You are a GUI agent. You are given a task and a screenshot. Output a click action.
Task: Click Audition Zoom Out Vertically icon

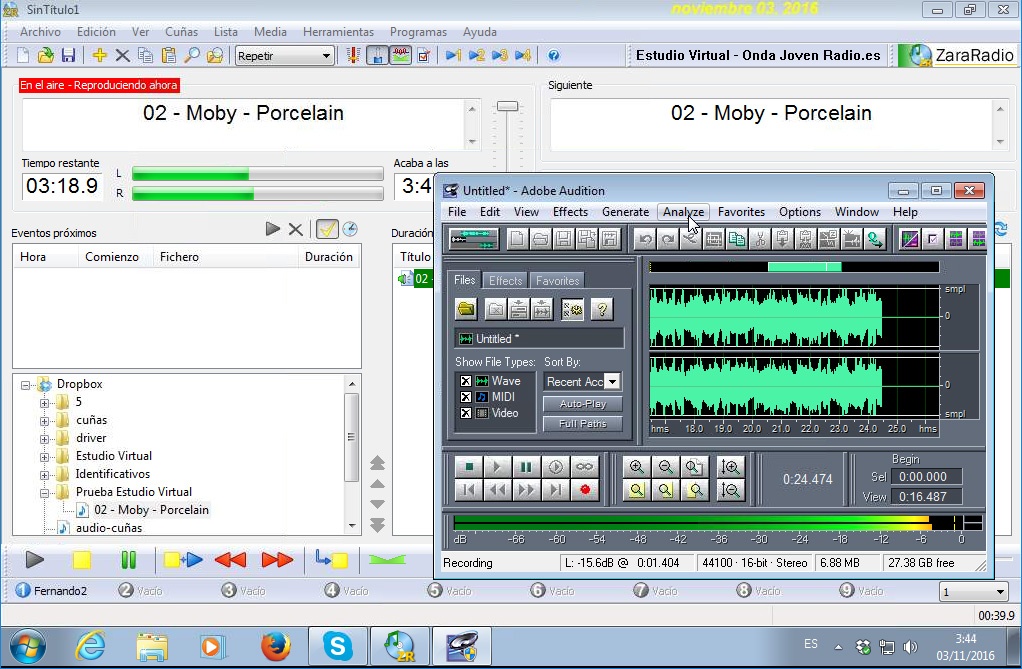(730, 490)
